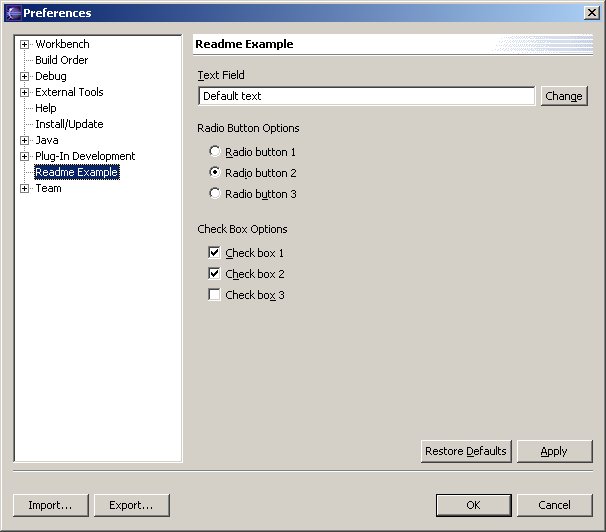The width and height of the screenshot is (606, 532).
Task: Disable Check box 2
Action: pos(214,274)
